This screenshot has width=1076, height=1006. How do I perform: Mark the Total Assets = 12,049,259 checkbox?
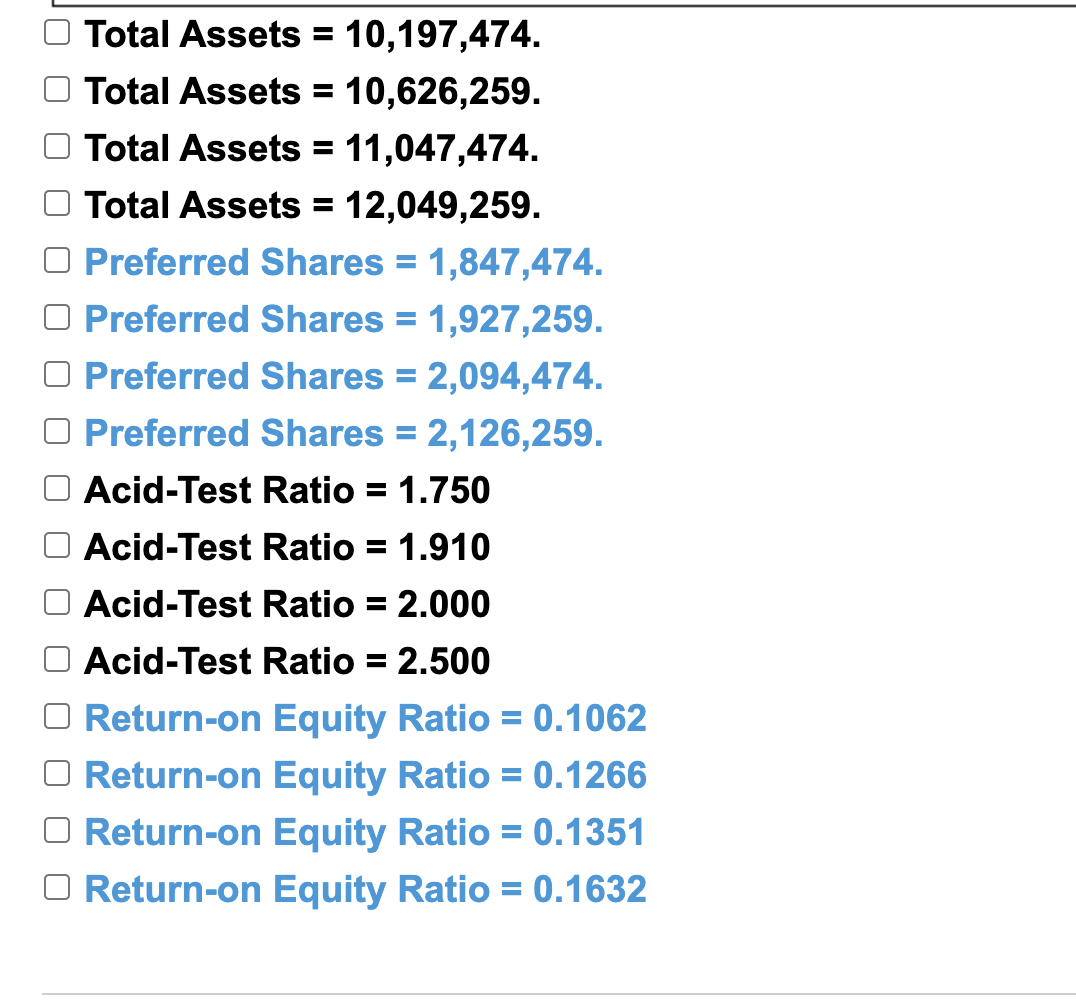click(x=57, y=203)
